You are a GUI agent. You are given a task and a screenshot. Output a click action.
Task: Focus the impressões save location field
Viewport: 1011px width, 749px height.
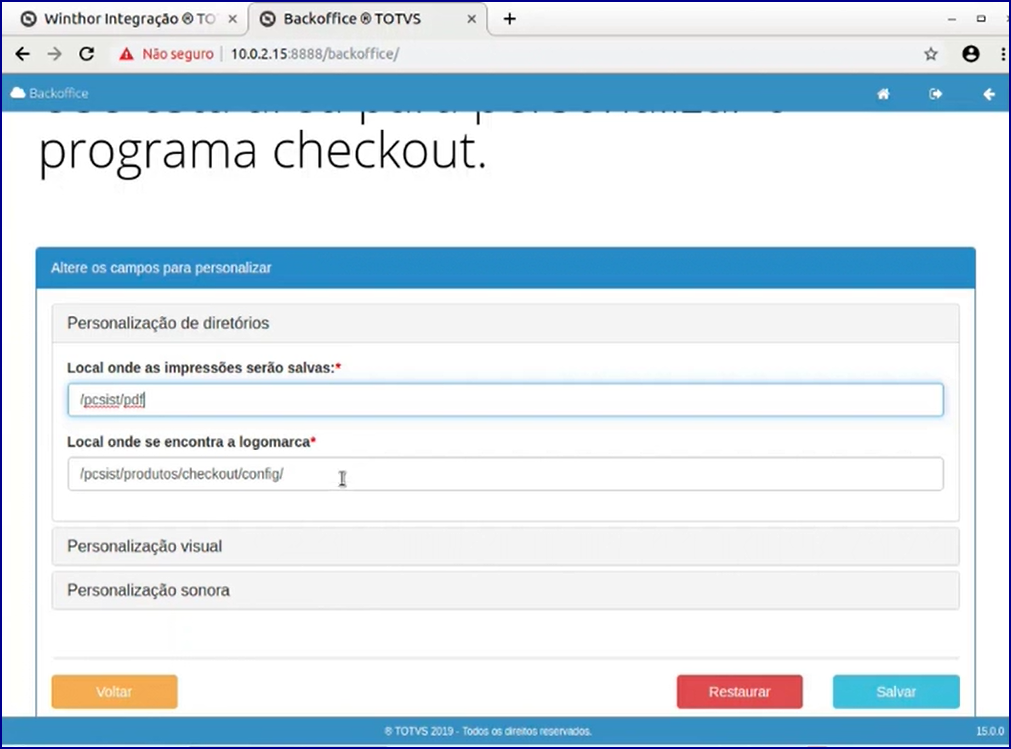pos(506,400)
